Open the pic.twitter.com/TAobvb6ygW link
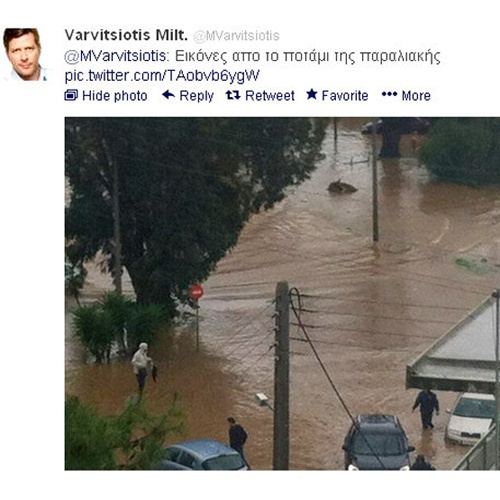This screenshot has width=500, height=500. point(162,76)
